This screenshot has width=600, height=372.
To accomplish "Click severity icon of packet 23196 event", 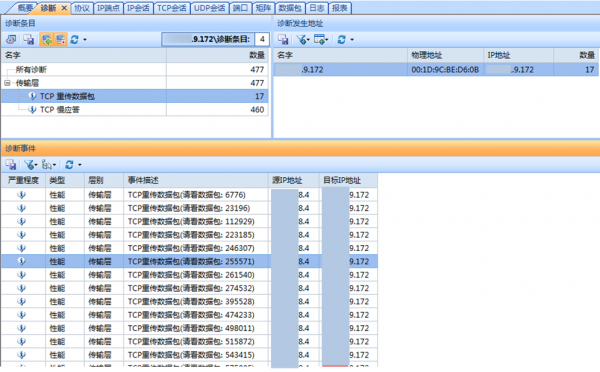I will pyautogui.click(x=22, y=208).
